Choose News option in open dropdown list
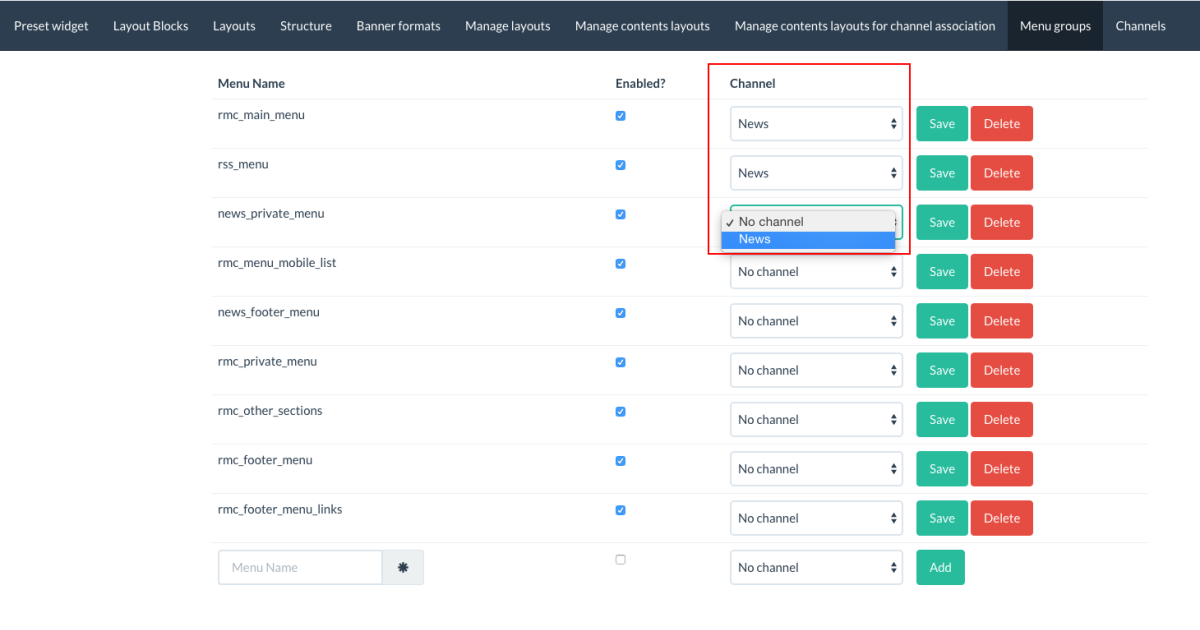This screenshot has height=630, width=1200. [807, 240]
